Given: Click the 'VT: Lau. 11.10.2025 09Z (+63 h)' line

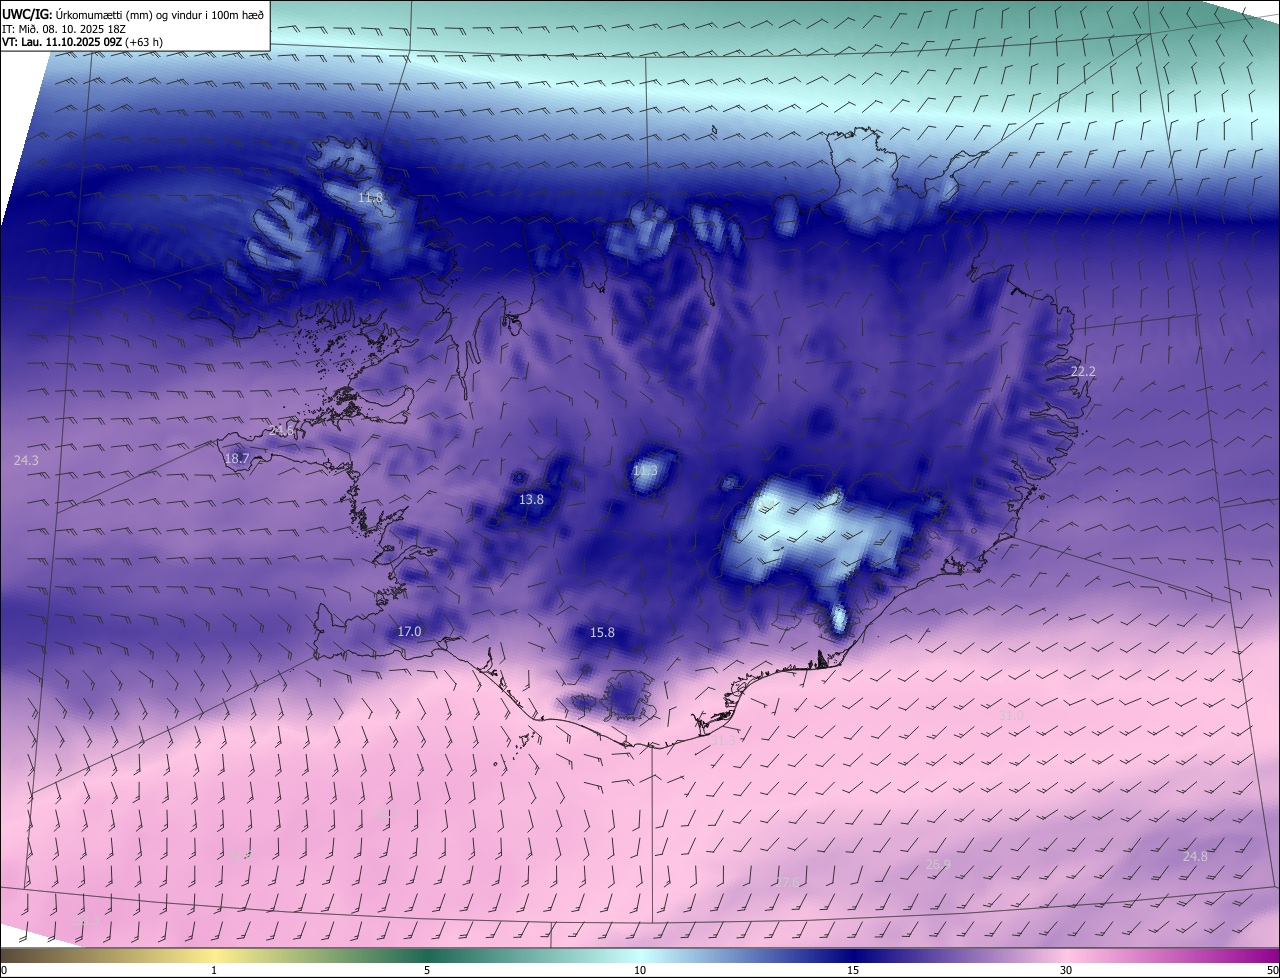Looking at the screenshot, I should click(x=82, y=42).
